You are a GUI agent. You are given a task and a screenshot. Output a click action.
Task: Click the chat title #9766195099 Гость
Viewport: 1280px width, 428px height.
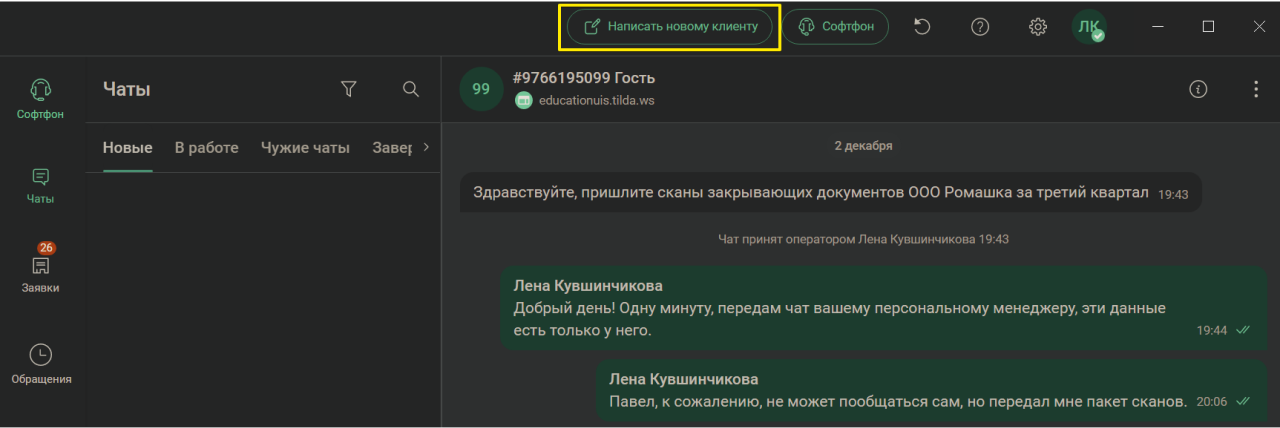coord(584,78)
